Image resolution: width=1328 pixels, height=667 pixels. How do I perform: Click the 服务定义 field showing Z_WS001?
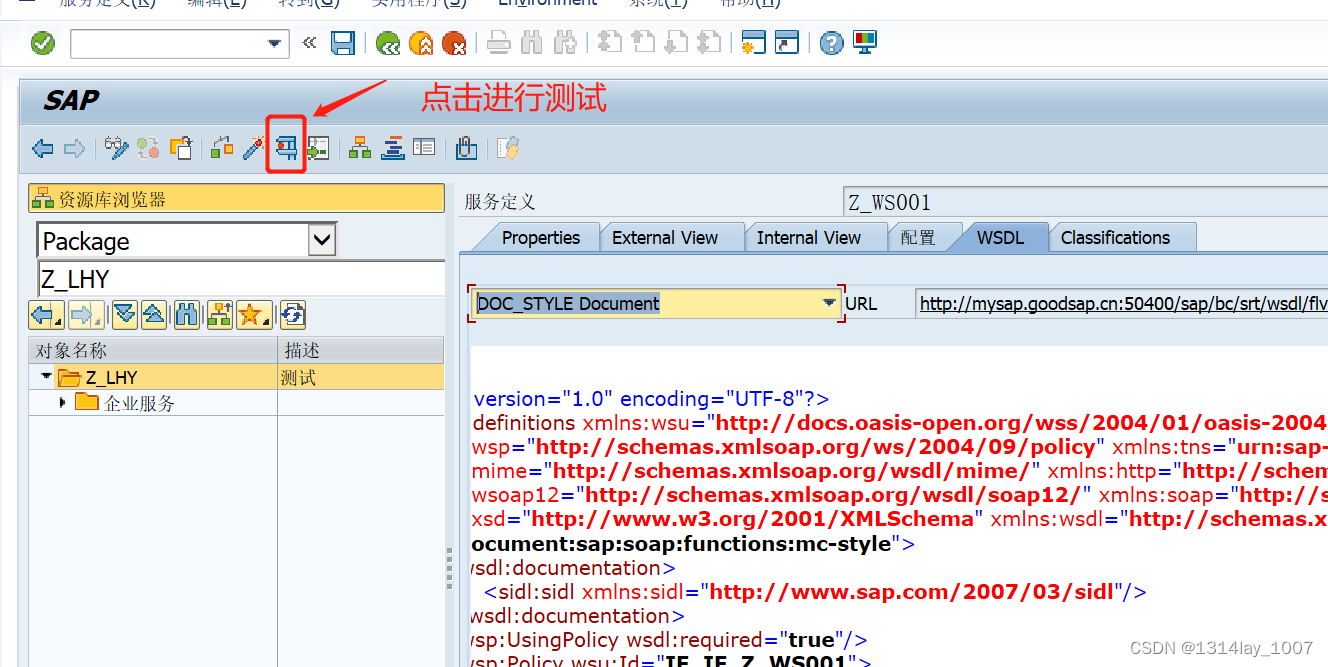click(x=1086, y=202)
